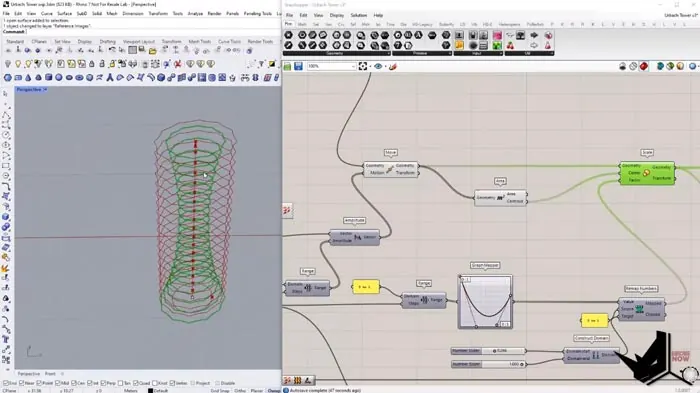The image size is (700, 393).
Task: Toggle the Cen object snap checkbox
Action: (74, 383)
